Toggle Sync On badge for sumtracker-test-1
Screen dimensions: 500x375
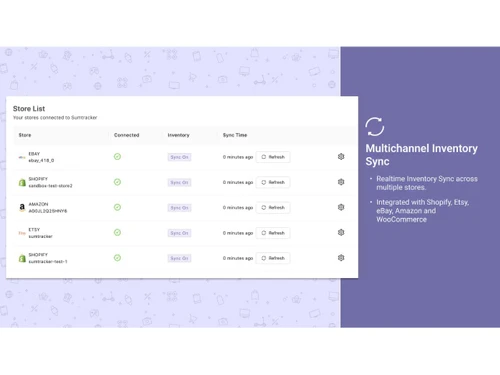pyautogui.click(x=179, y=258)
